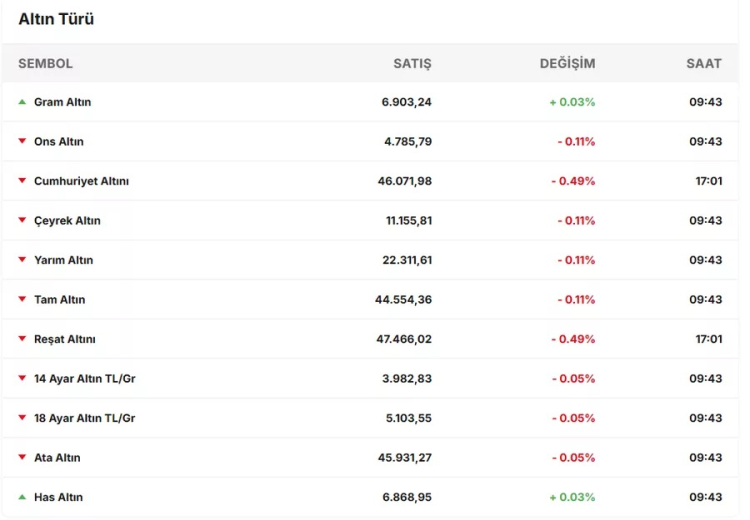The image size is (750, 520).
Task: Click the red arrow next to Ata Altın
Action: [22, 458]
